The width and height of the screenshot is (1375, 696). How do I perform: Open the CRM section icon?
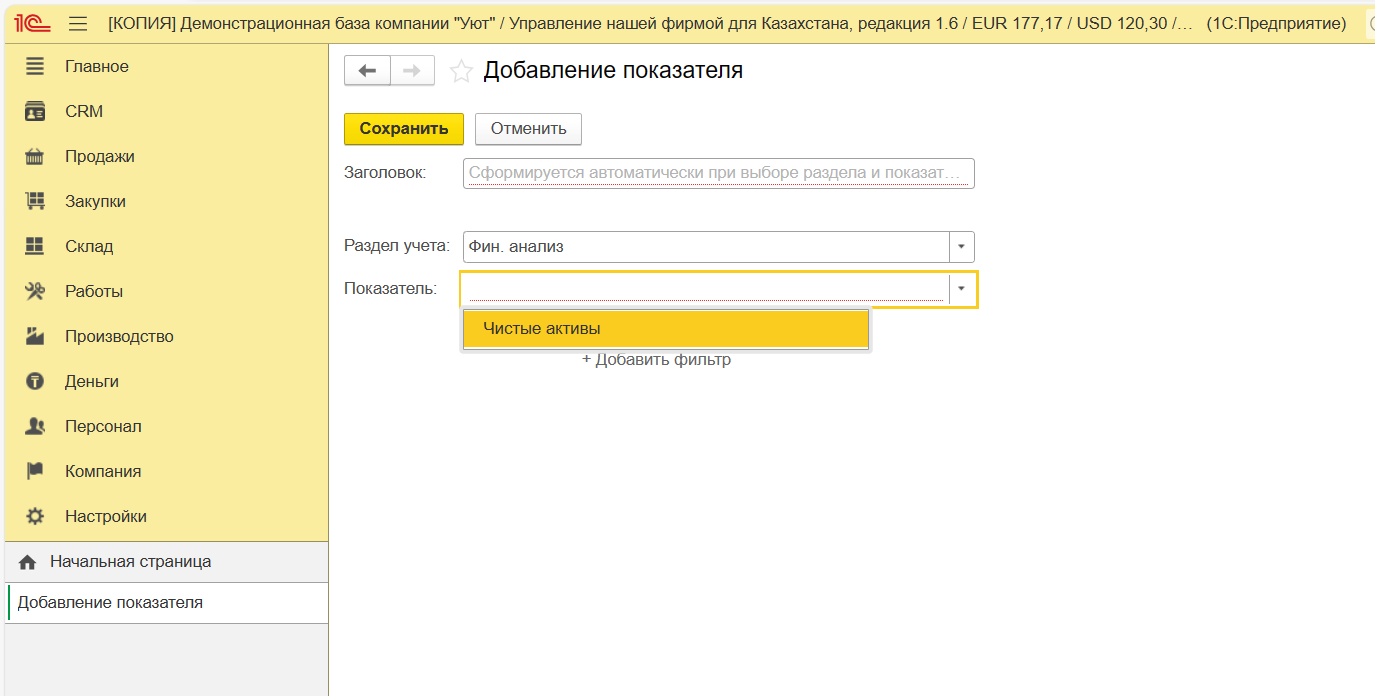pos(35,111)
